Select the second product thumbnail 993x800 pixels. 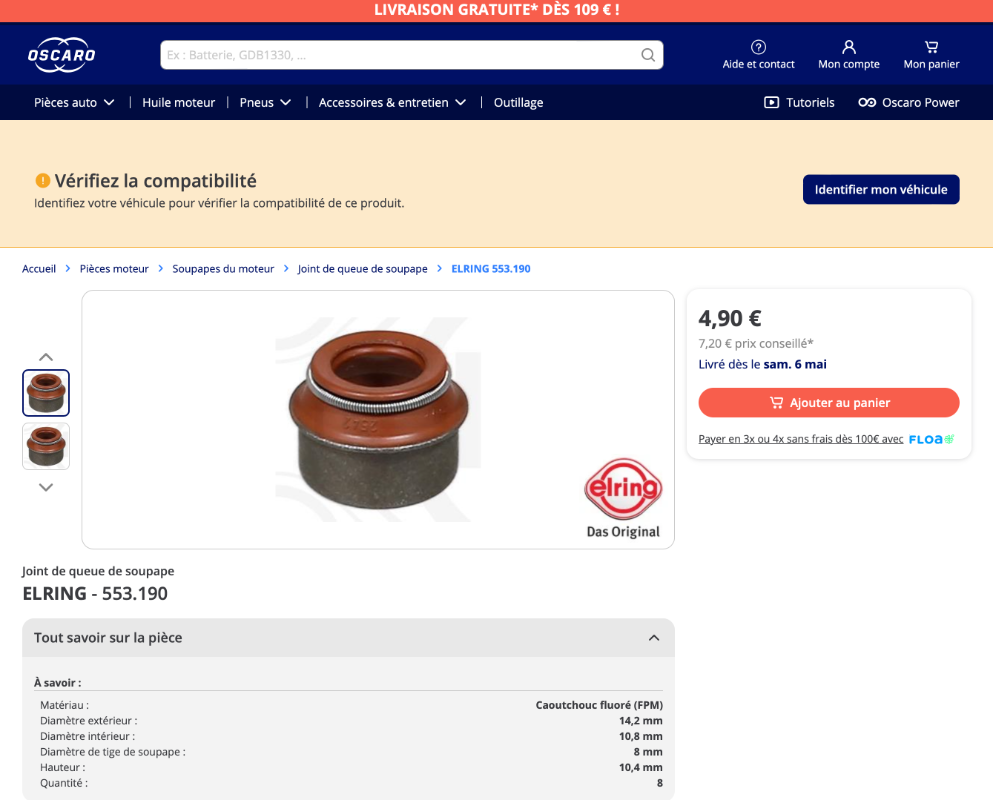46,447
